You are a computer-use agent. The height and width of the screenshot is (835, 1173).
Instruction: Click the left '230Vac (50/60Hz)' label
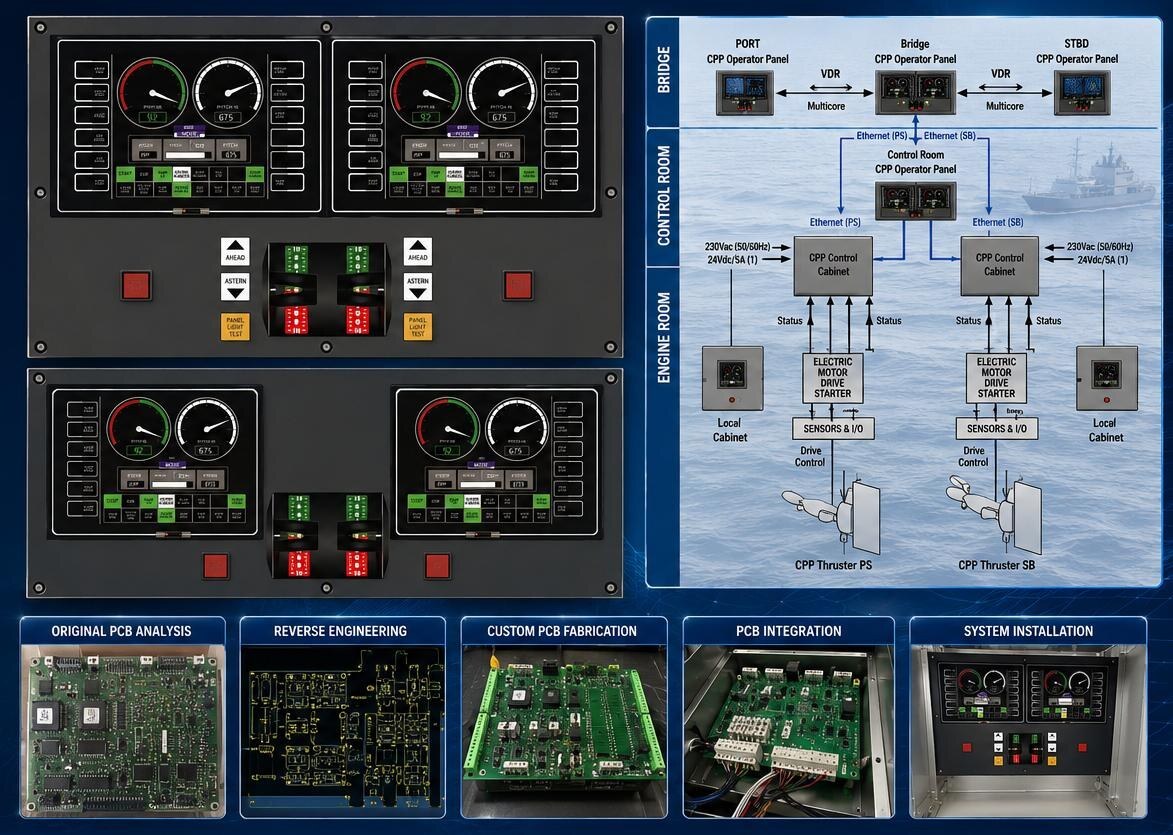tap(738, 246)
